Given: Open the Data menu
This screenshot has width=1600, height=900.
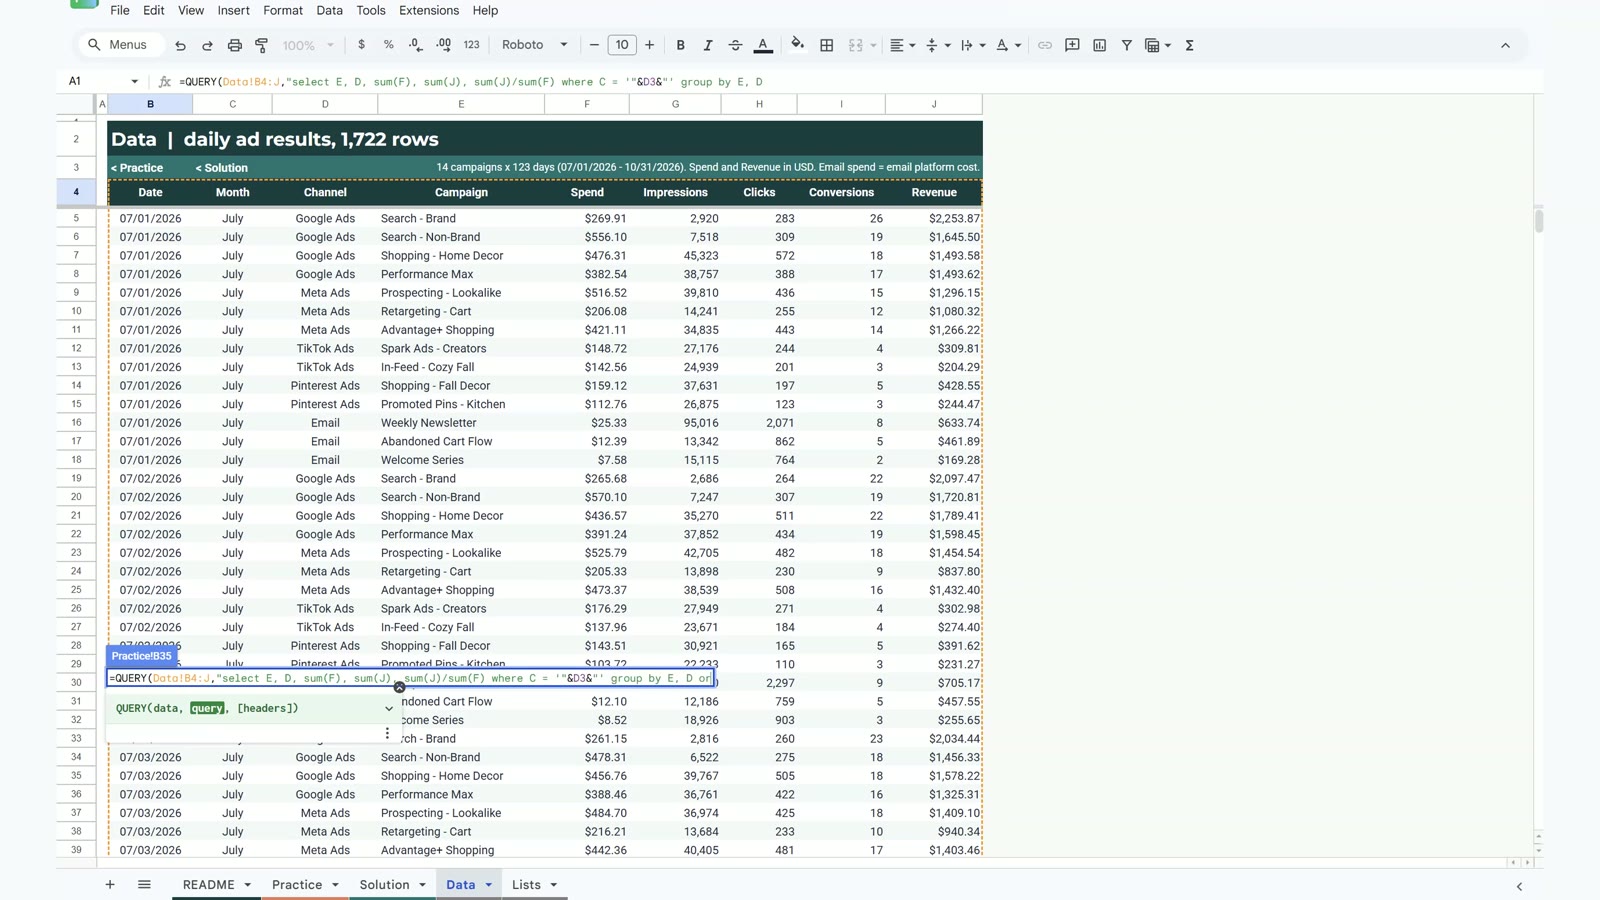Looking at the screenshot, I should click(x=329, y=10).
